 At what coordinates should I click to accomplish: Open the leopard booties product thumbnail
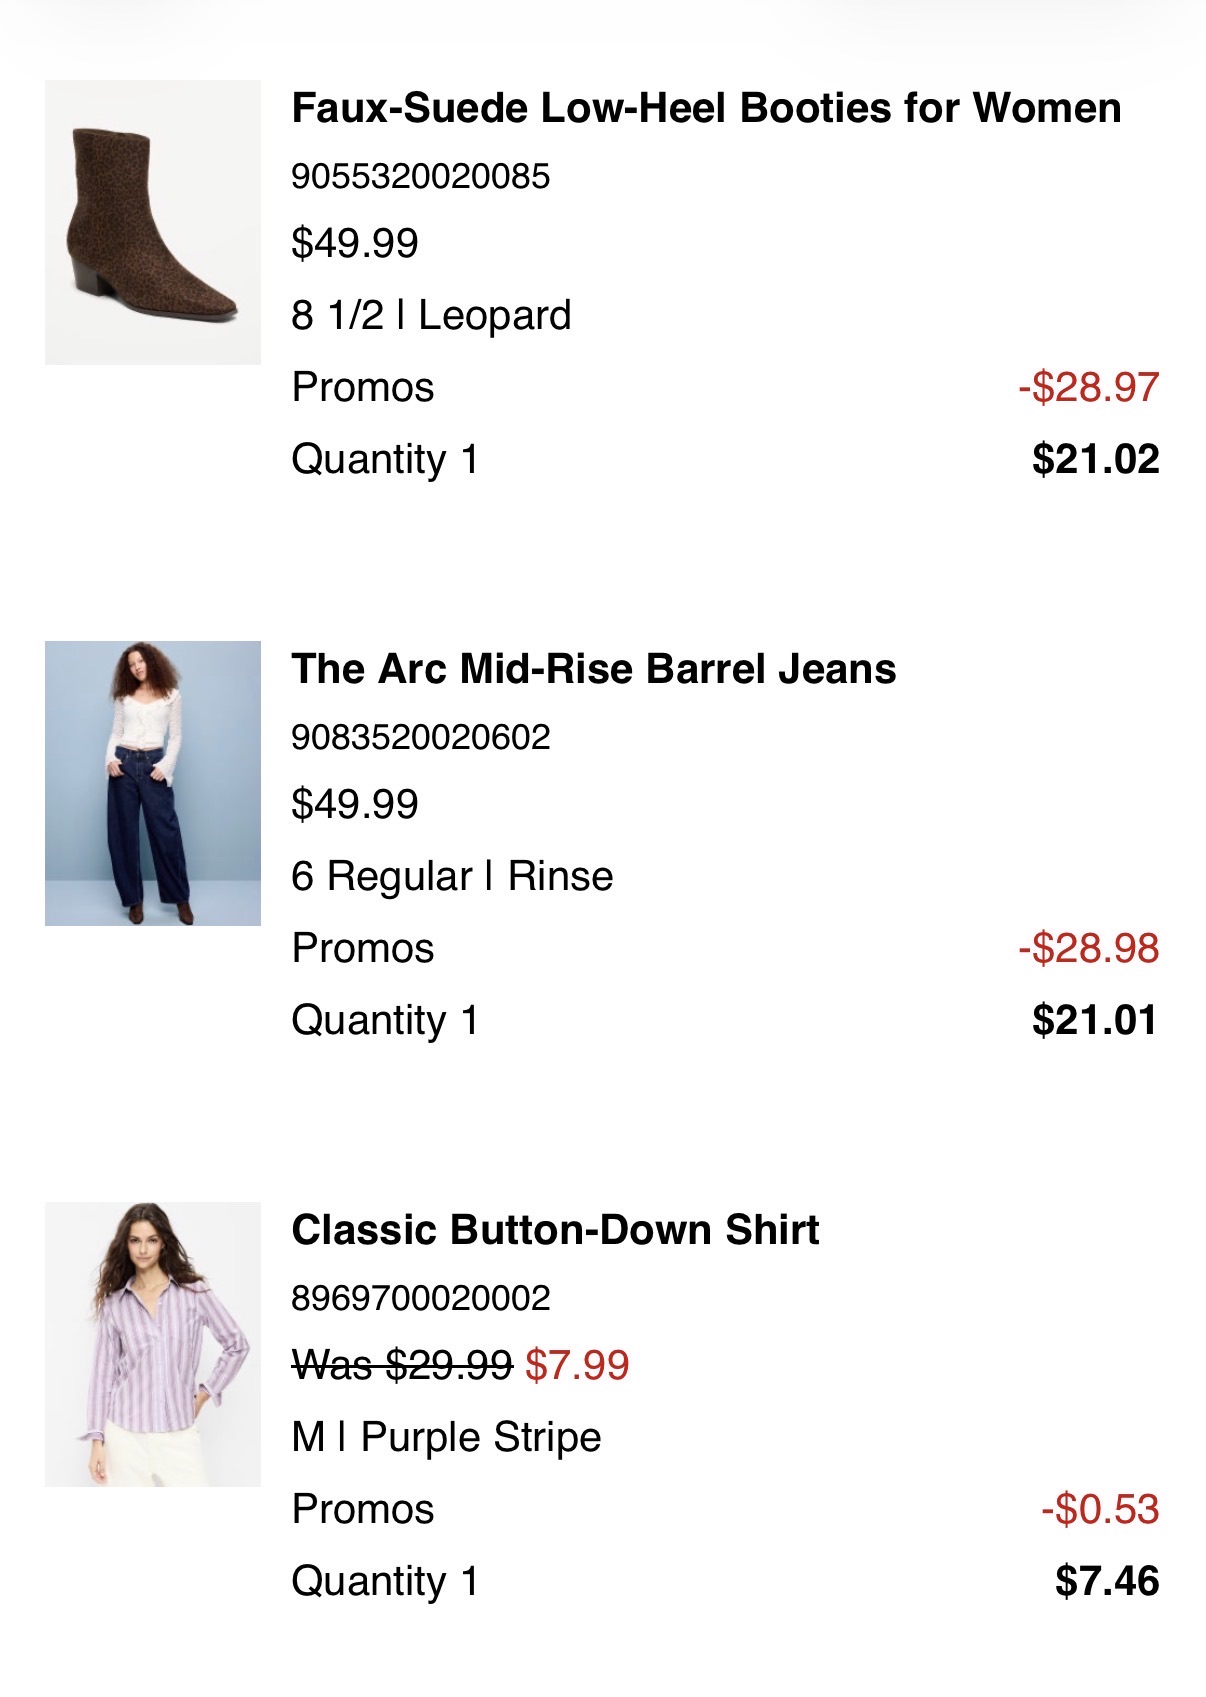[x=152, y=222]
